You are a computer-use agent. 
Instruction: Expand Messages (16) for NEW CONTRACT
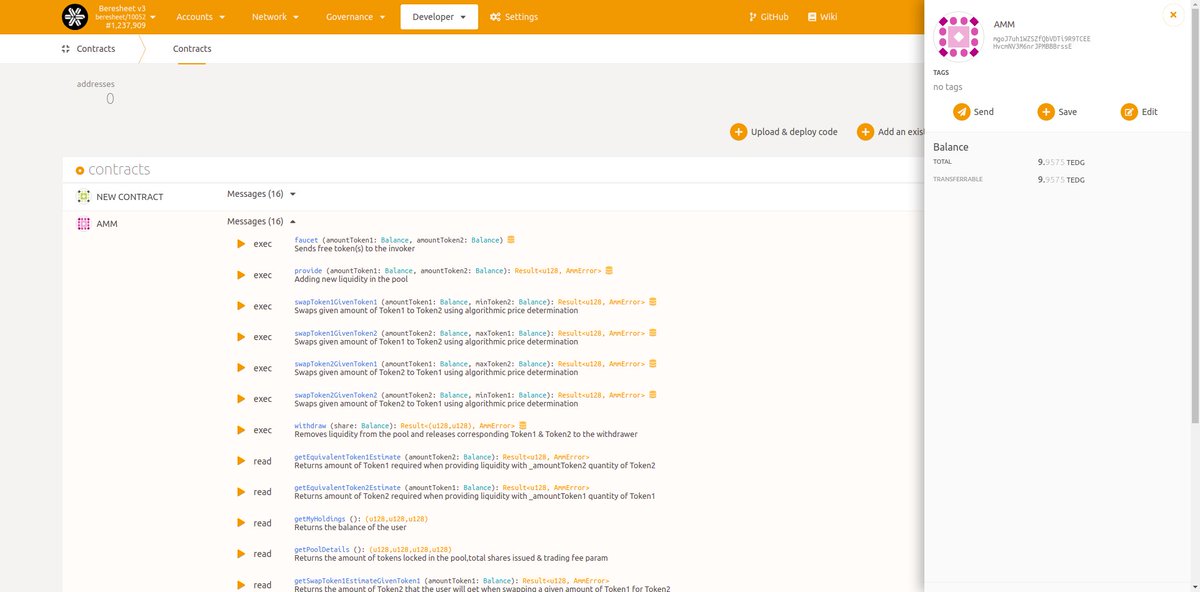(x=262, y=194)
